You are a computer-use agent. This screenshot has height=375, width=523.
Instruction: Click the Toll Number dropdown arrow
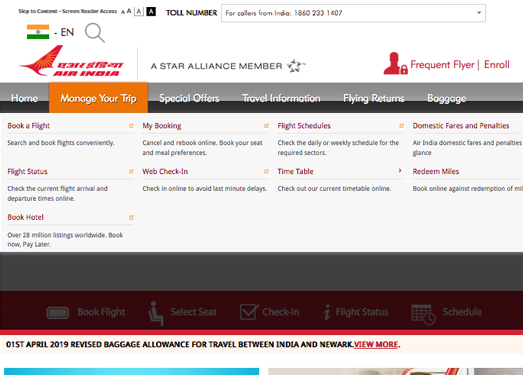(x=479, y=13)
